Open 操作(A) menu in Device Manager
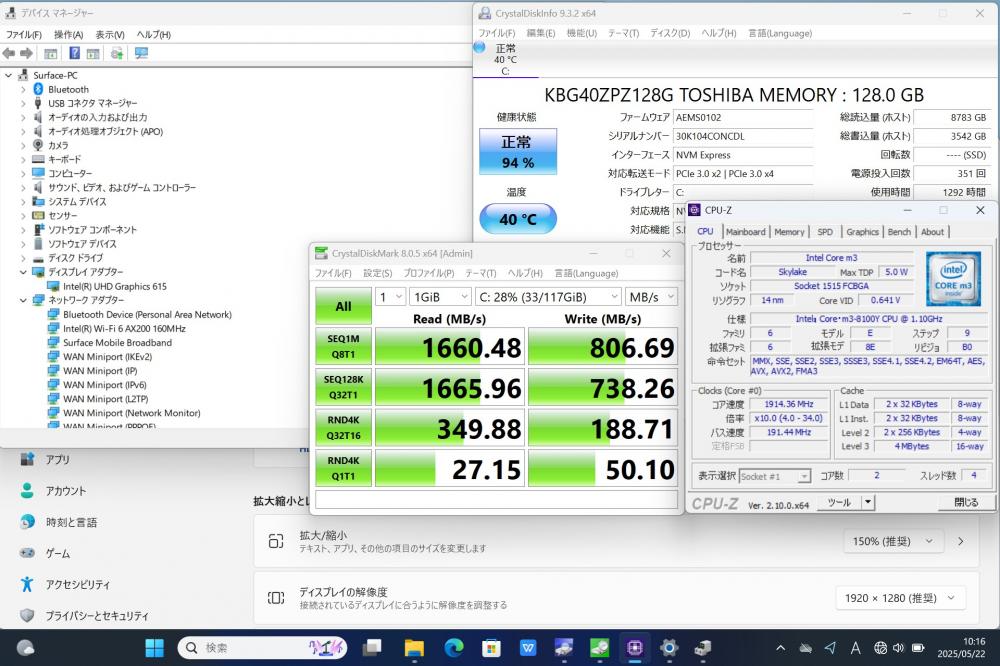Screen dimensions: 1000x666 [x=68, y=34]
